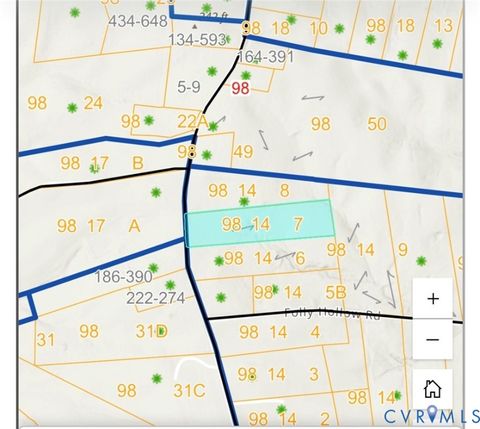The height and width of the screenshot is (429, 480).
Task: Click the 3 in parcel 98 14 3
Action: point(314,375)
